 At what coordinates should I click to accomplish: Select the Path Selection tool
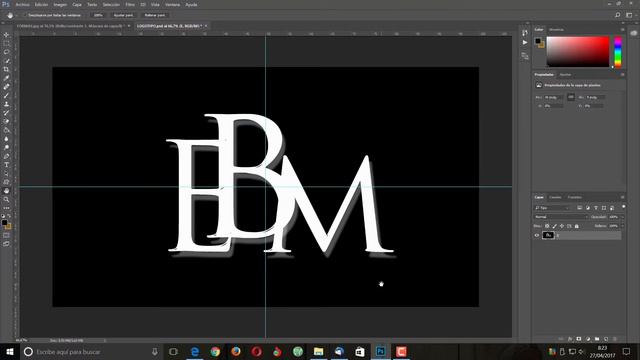(6, 173)
